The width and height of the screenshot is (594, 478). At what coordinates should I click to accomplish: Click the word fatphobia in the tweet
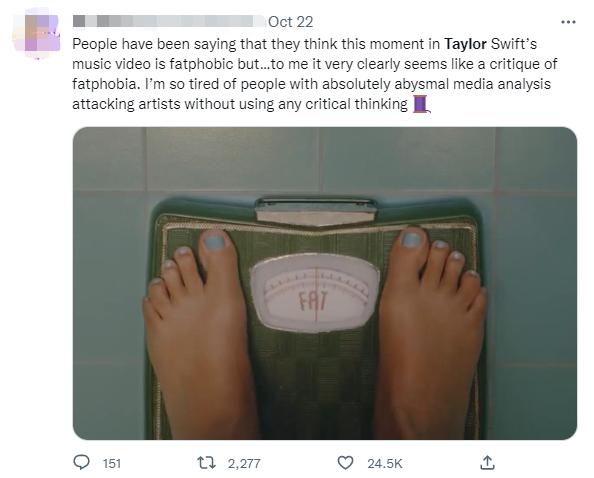coord(106,84)
